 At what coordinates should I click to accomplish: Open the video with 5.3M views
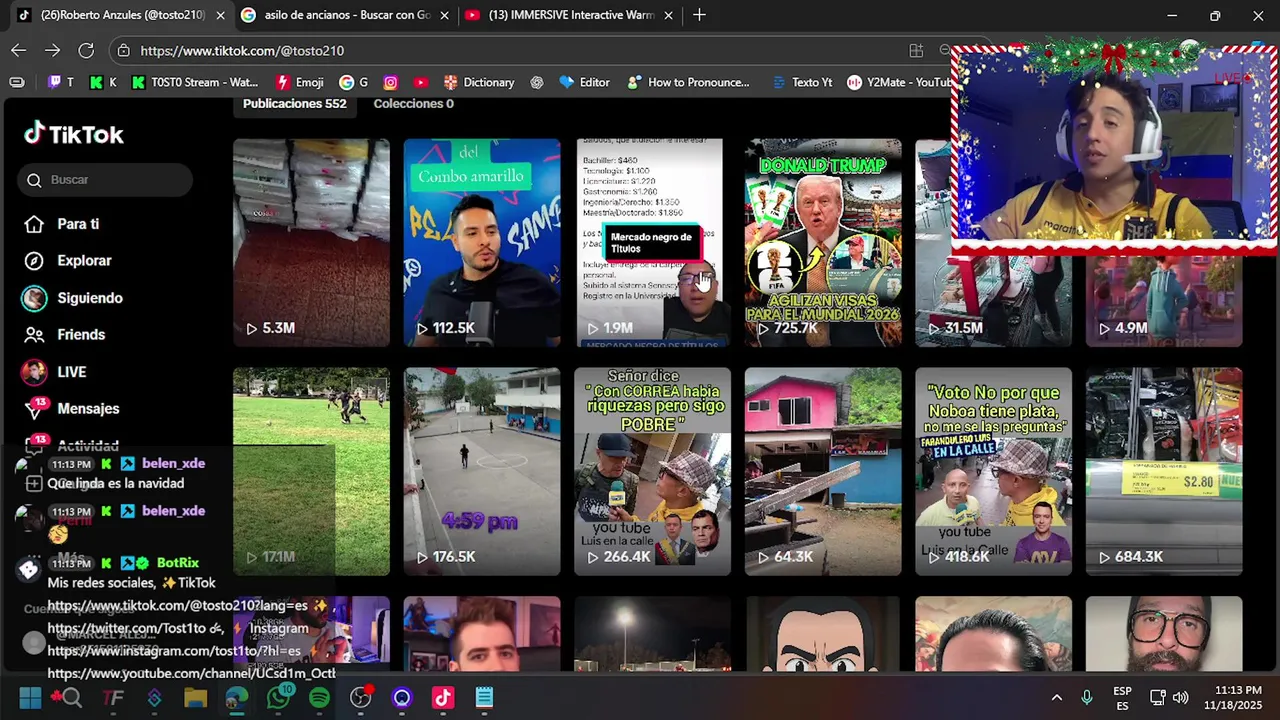click(311, 242)
